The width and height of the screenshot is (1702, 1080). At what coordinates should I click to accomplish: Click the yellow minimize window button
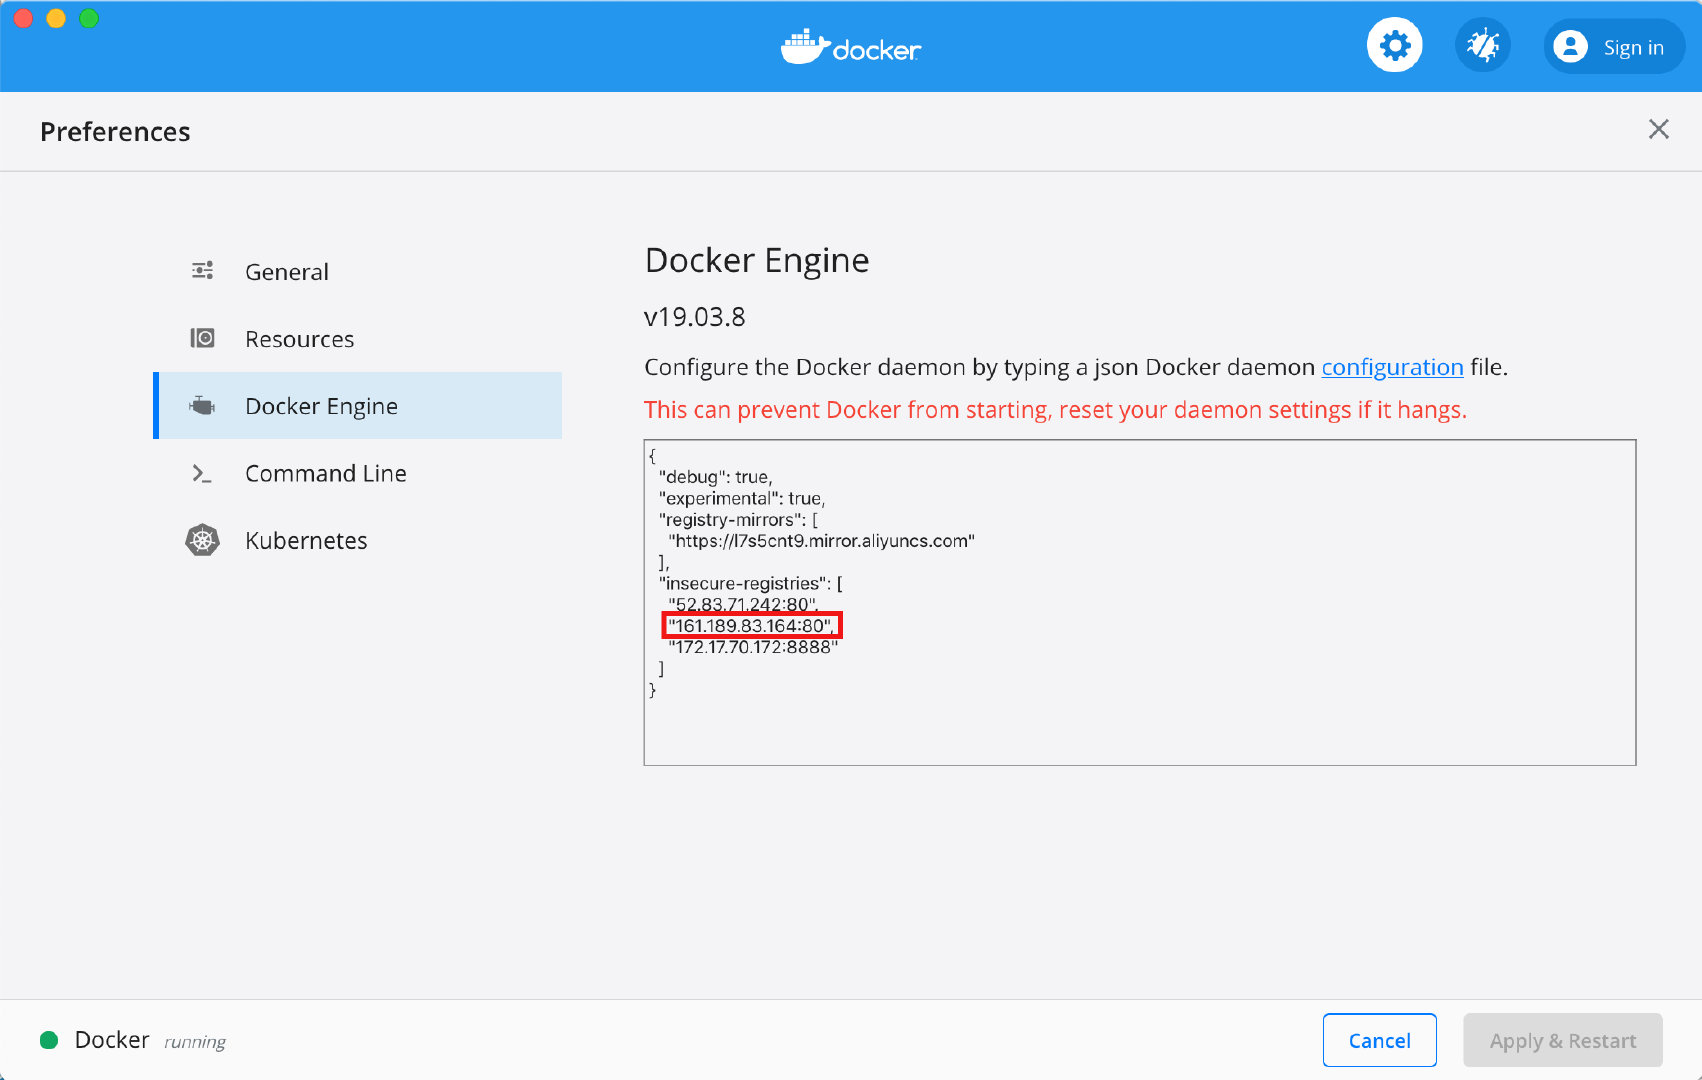click(x=56, y=18)
